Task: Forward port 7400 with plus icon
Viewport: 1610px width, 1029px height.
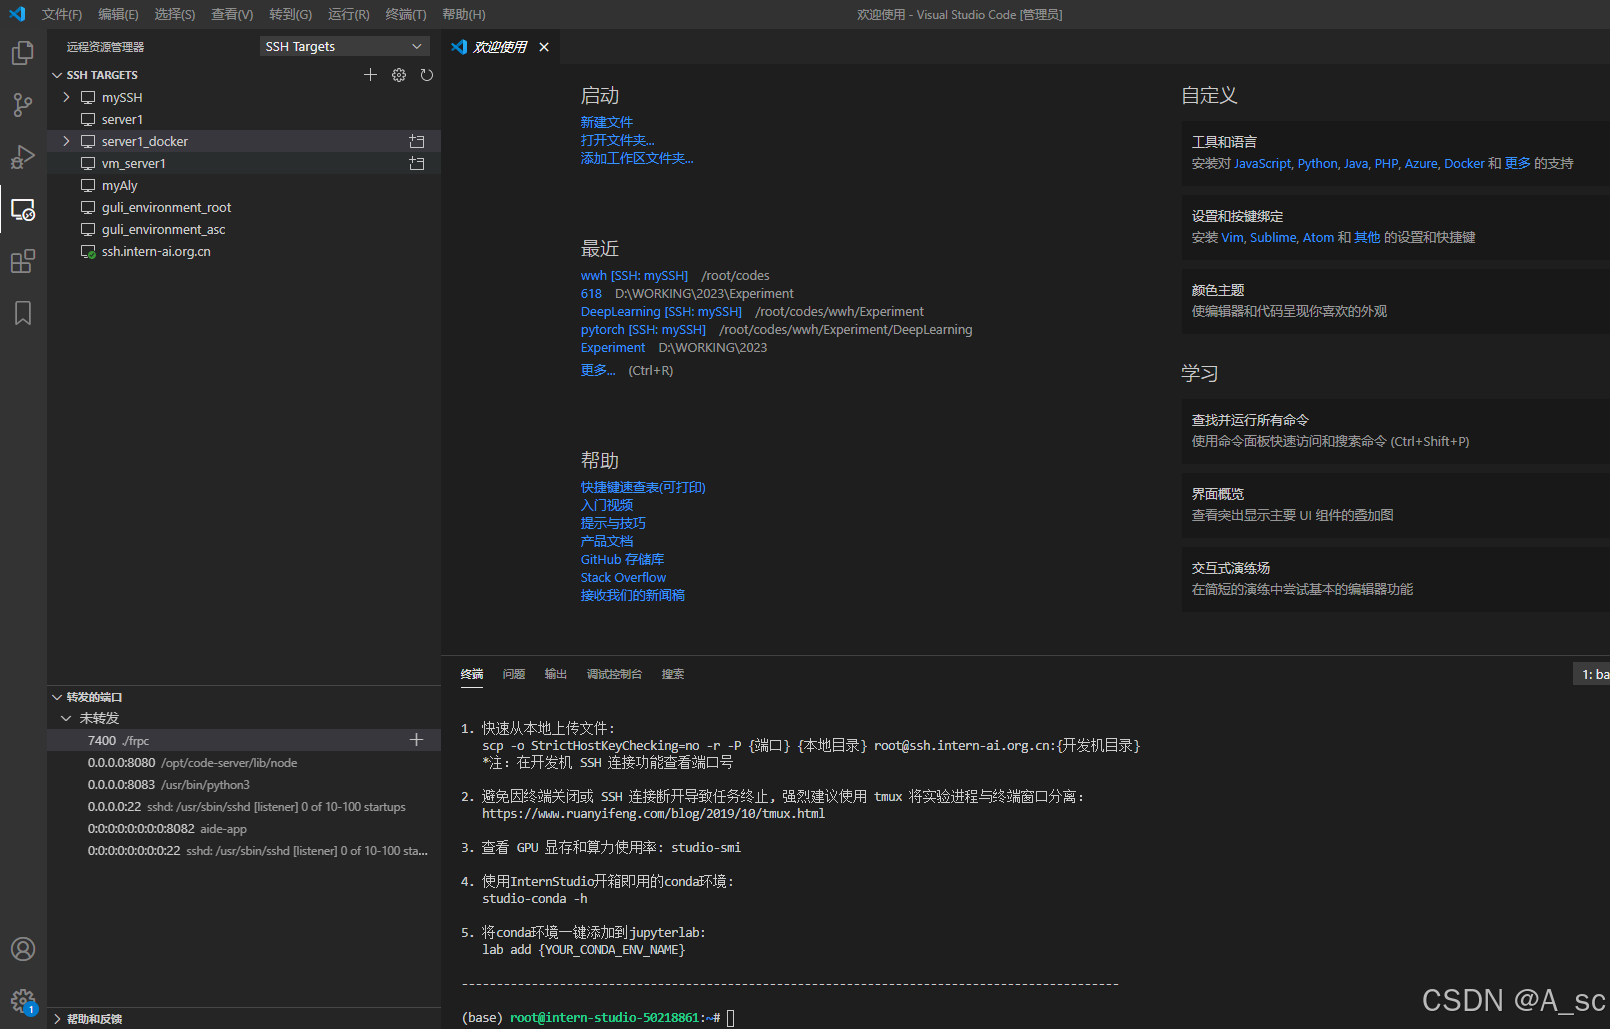Action: (x=417, y=740)
